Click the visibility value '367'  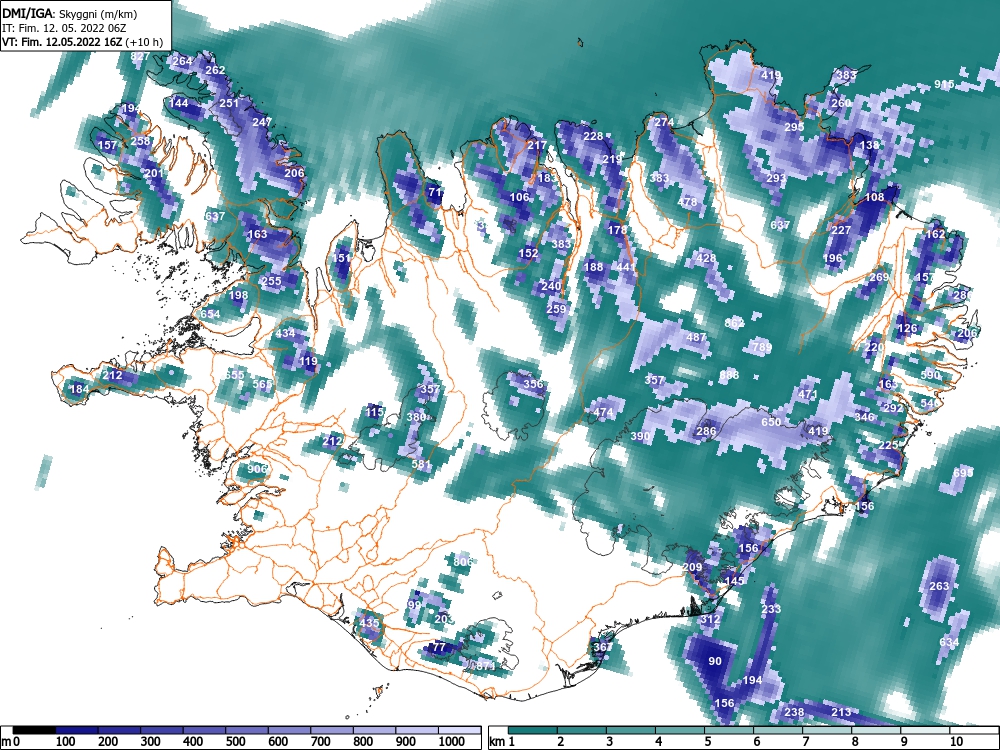pyautogui.click(x=603, y=647)
